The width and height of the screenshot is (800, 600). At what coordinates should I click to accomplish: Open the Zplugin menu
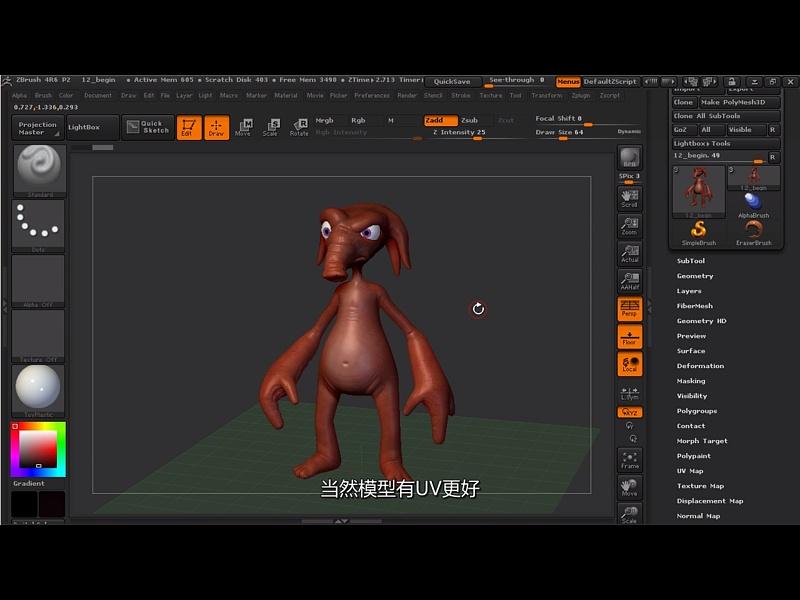click(x=581, y=95)
